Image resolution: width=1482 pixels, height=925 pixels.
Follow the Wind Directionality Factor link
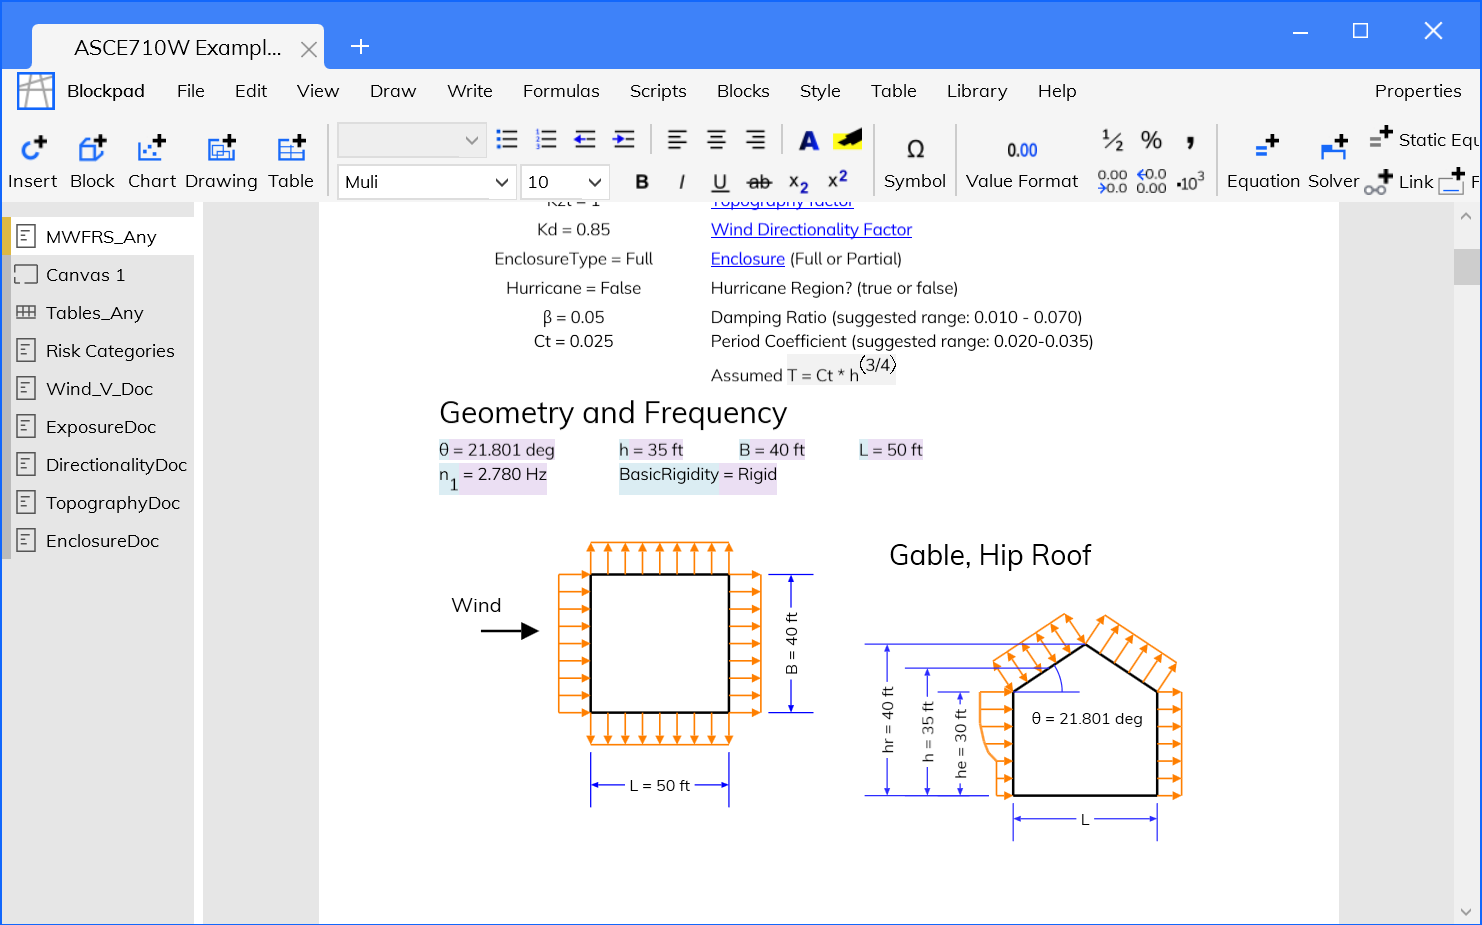coord(811,230)
